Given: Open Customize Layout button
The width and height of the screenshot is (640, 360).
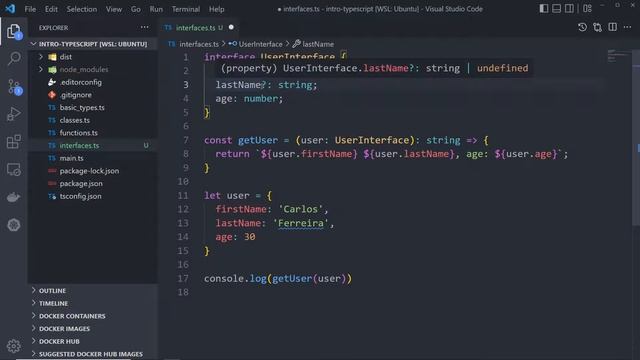Looking at the screenshot, I should [x=587, y=9].
